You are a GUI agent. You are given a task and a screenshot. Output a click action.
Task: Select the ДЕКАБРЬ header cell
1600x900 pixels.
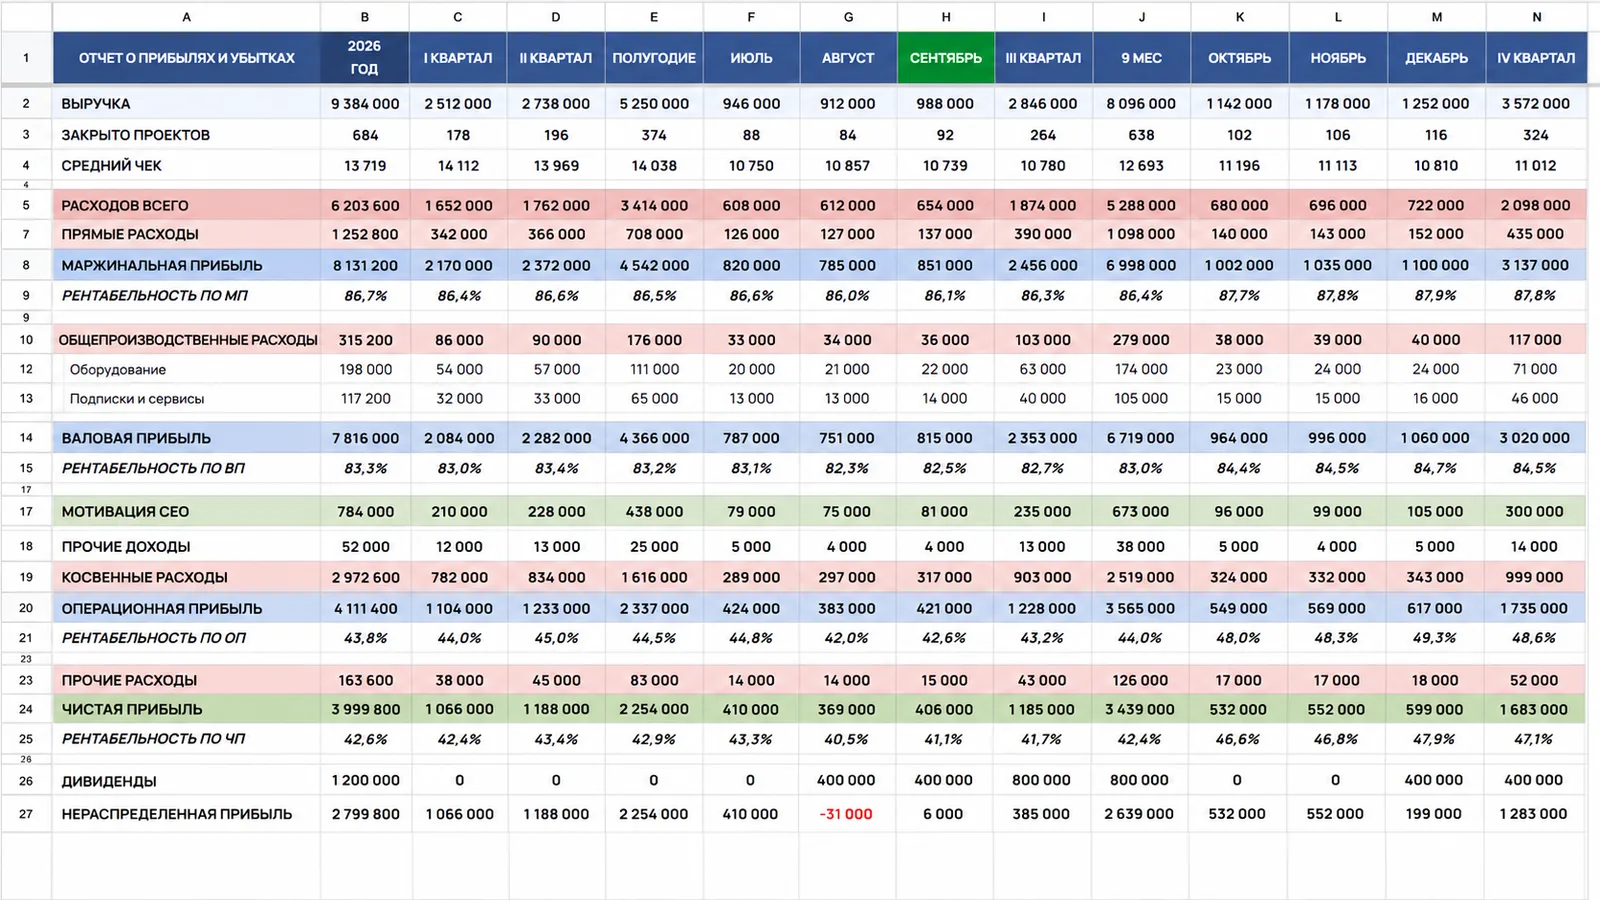[1436, 58]
